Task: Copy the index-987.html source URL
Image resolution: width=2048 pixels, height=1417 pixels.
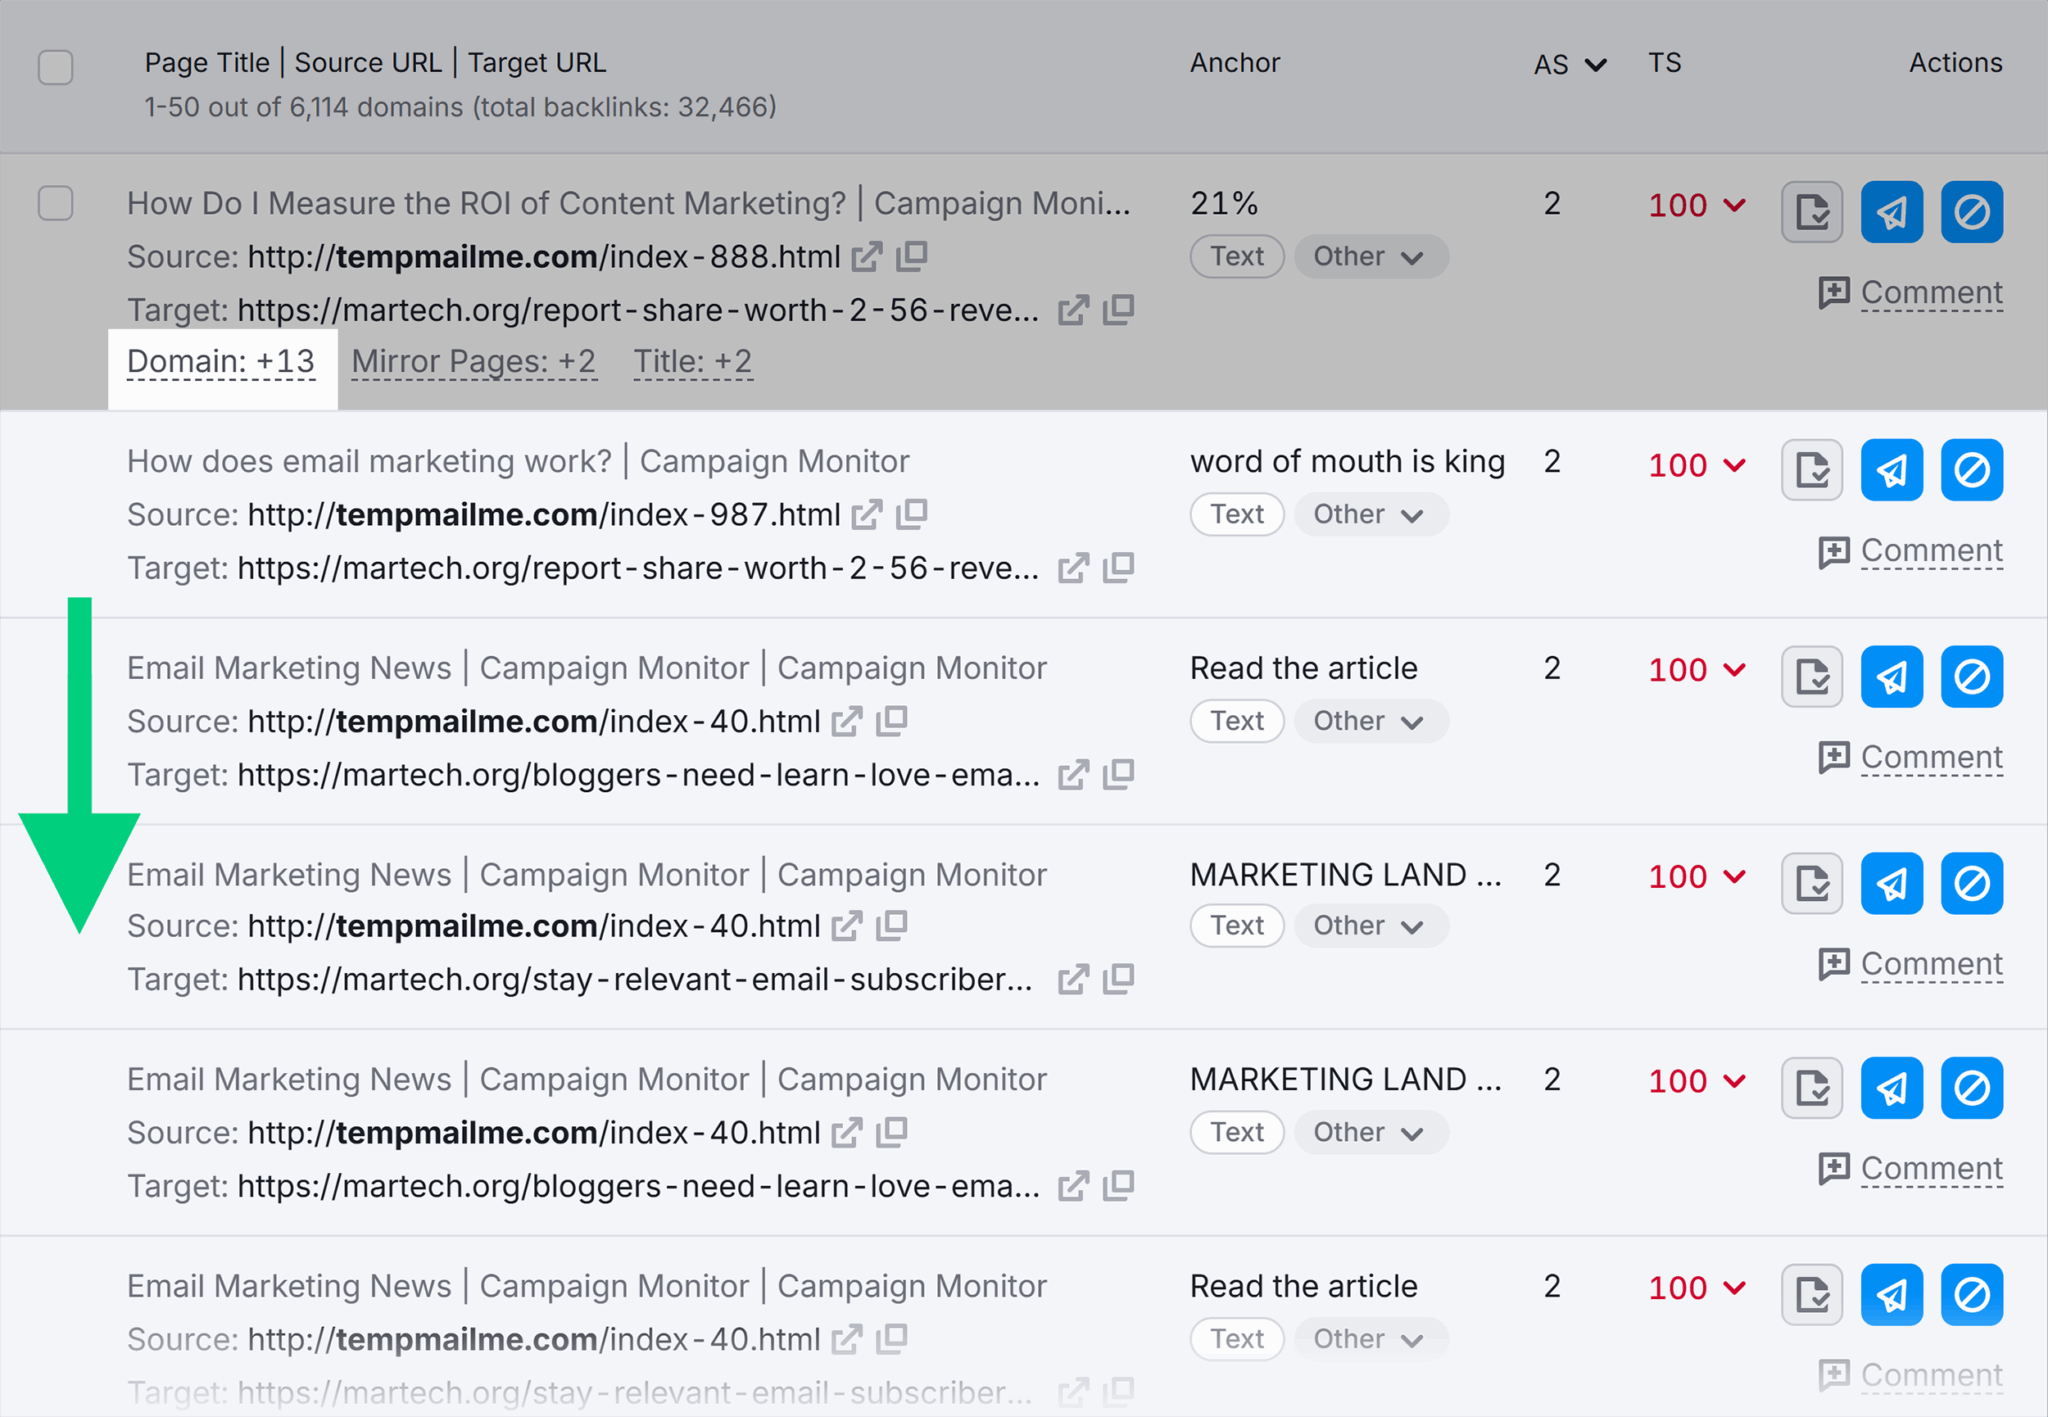Action: pos(912,514)
